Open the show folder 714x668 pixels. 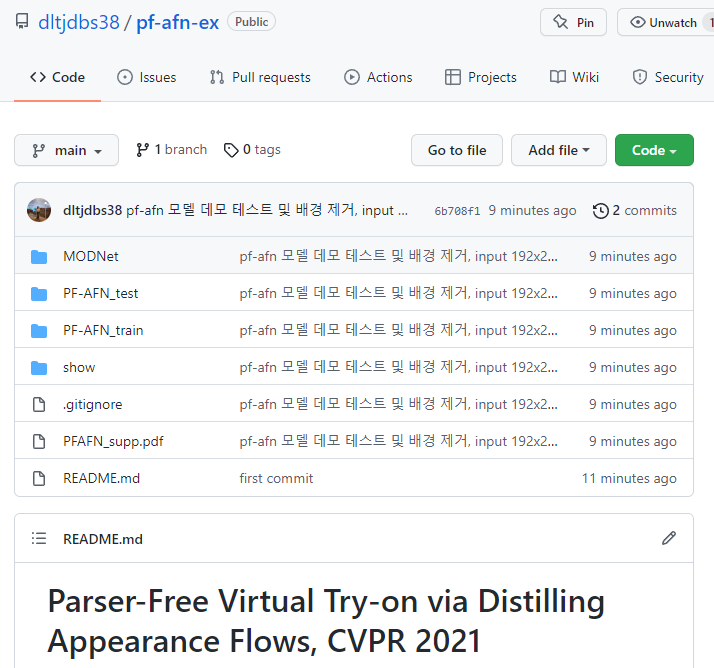tap(79, 367)
